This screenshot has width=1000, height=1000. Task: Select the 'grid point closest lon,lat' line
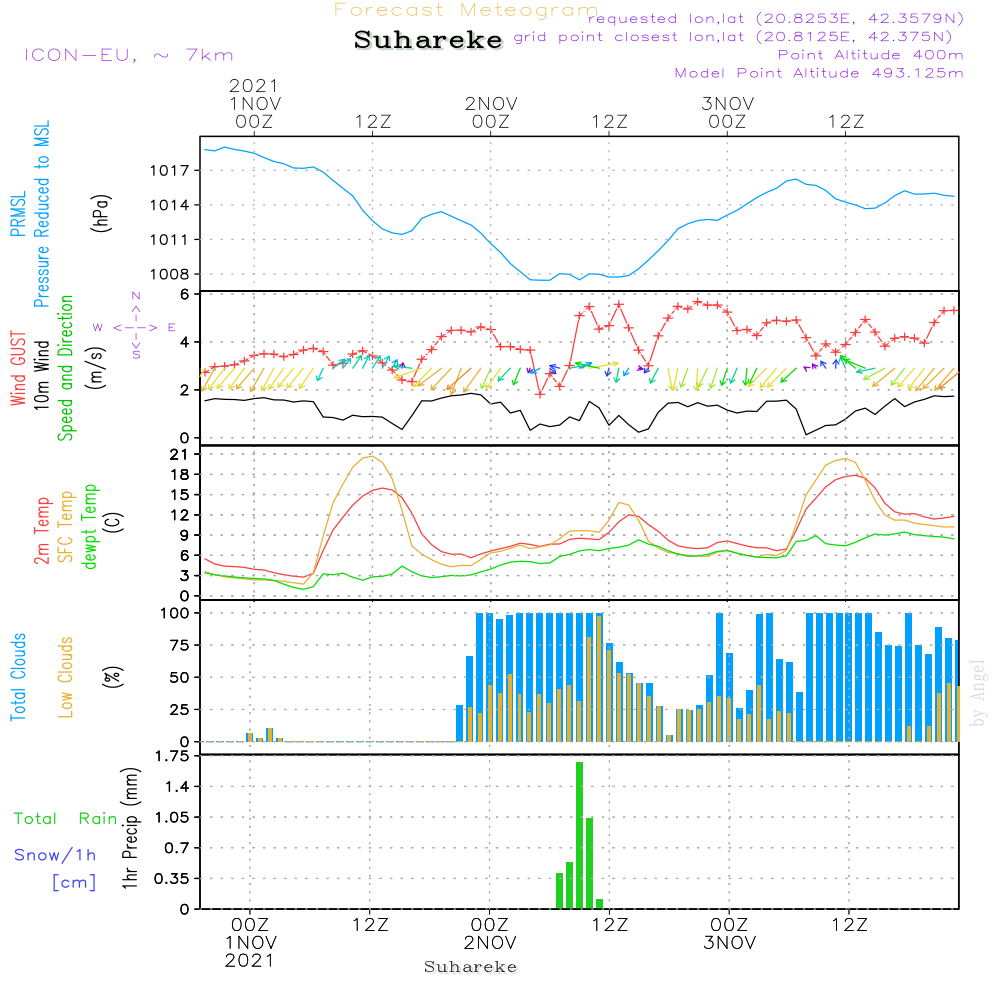pos(733,36)
